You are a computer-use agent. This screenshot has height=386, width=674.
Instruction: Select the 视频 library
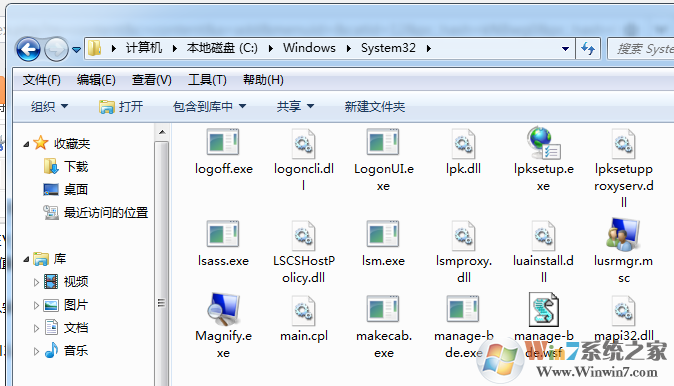tap(66, 282)
